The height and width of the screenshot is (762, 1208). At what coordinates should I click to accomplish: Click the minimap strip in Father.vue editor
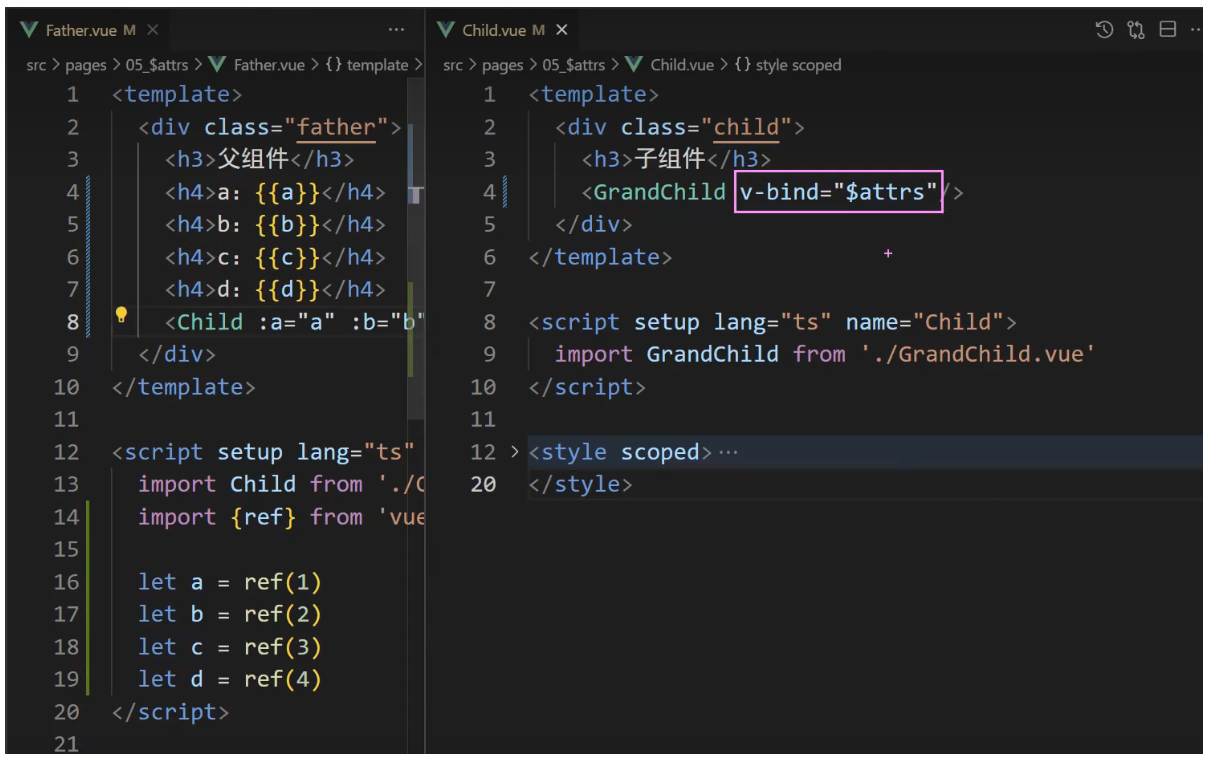(416, 250)
